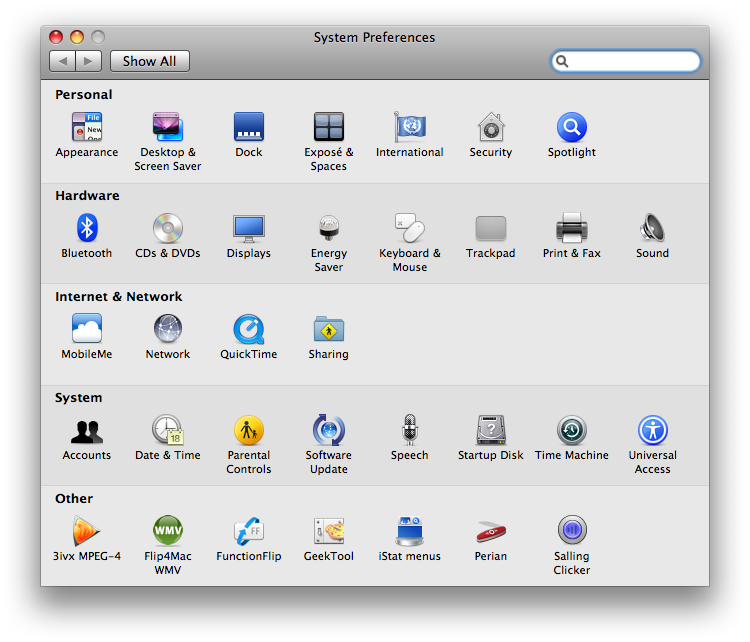Go back with the left arrow button
The height and width of the screenshot is (642, 750).
click(x=62, y=61)
